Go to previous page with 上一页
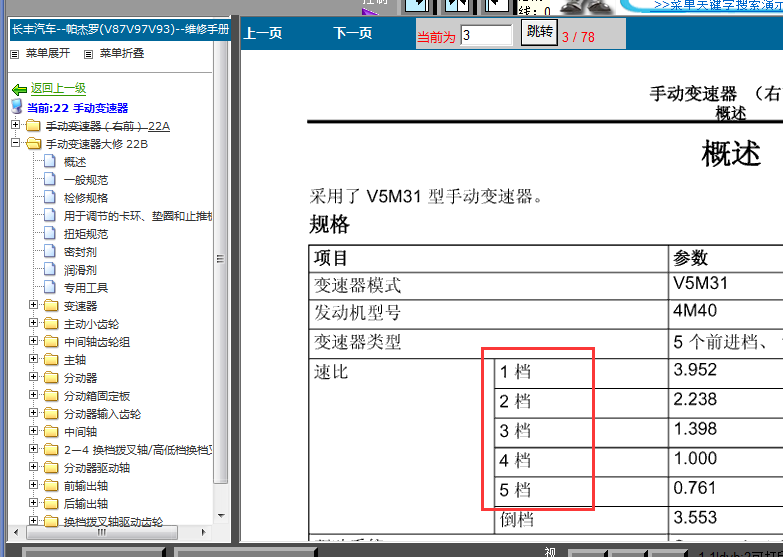 263,33
